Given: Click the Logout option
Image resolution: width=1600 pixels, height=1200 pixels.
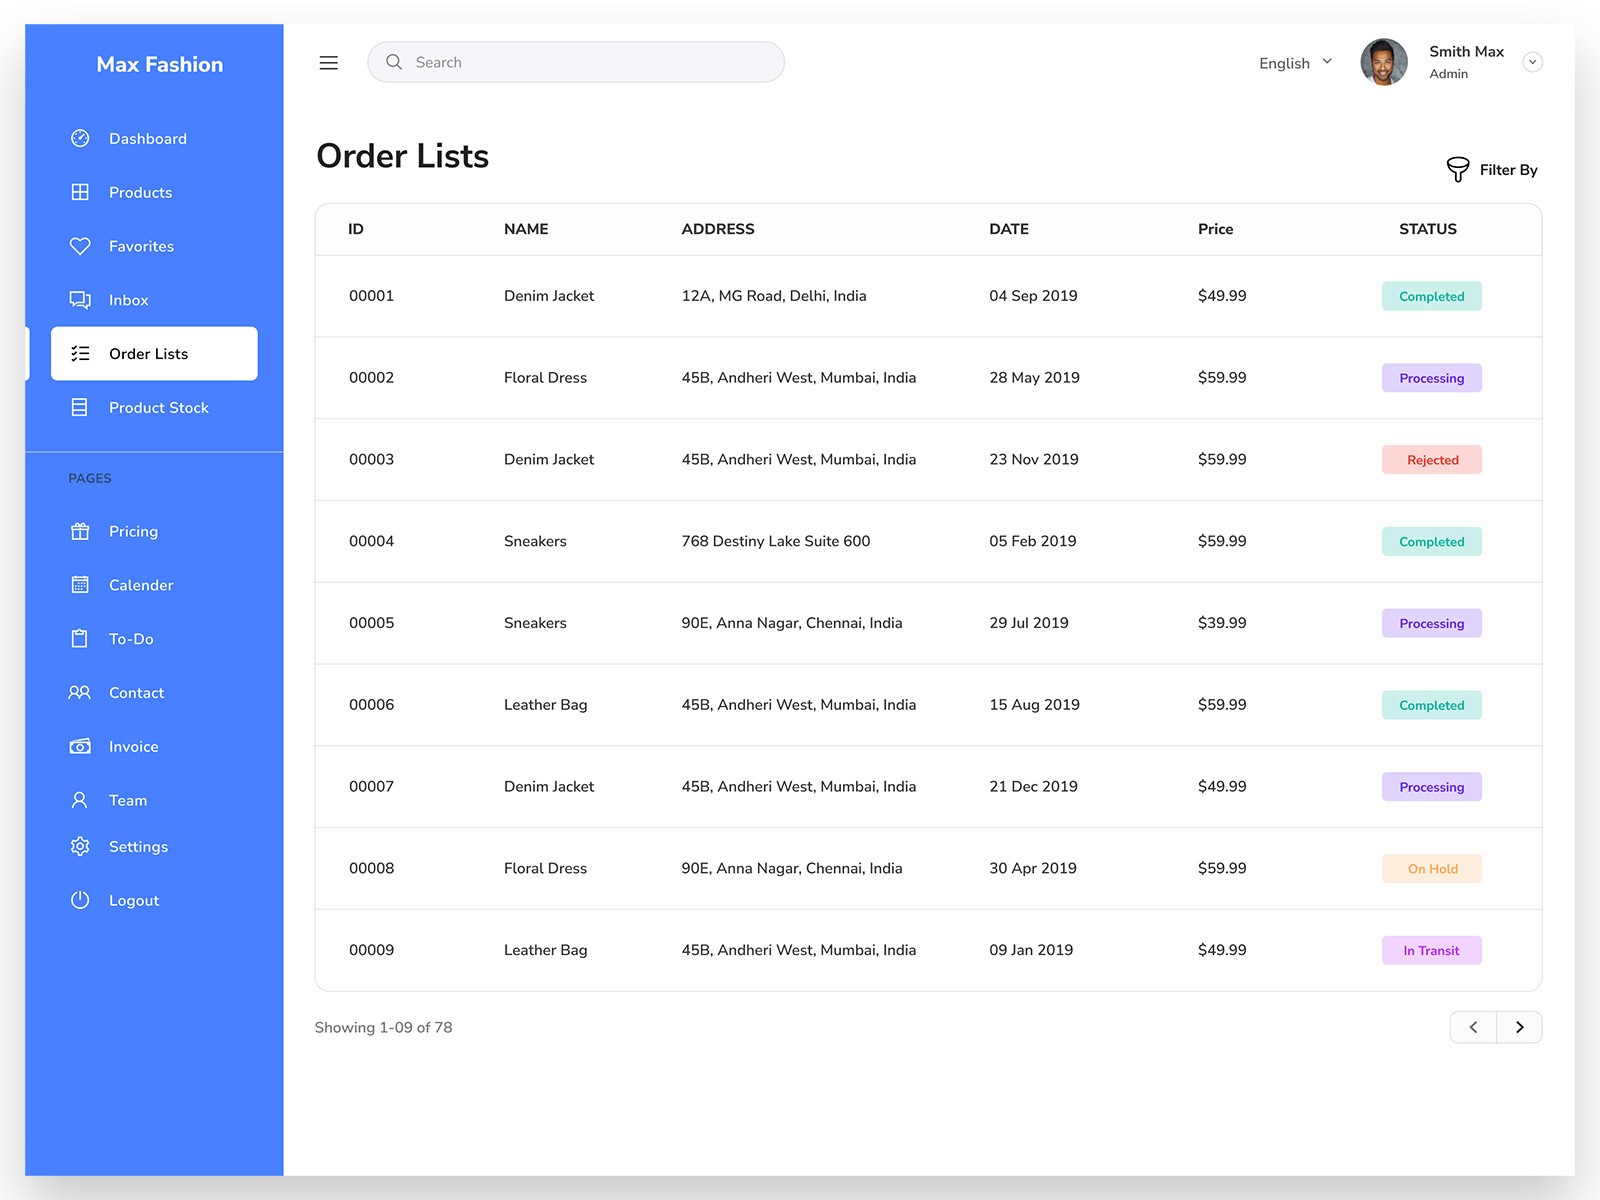Looking at the screenshot, I should coord(80,900).
